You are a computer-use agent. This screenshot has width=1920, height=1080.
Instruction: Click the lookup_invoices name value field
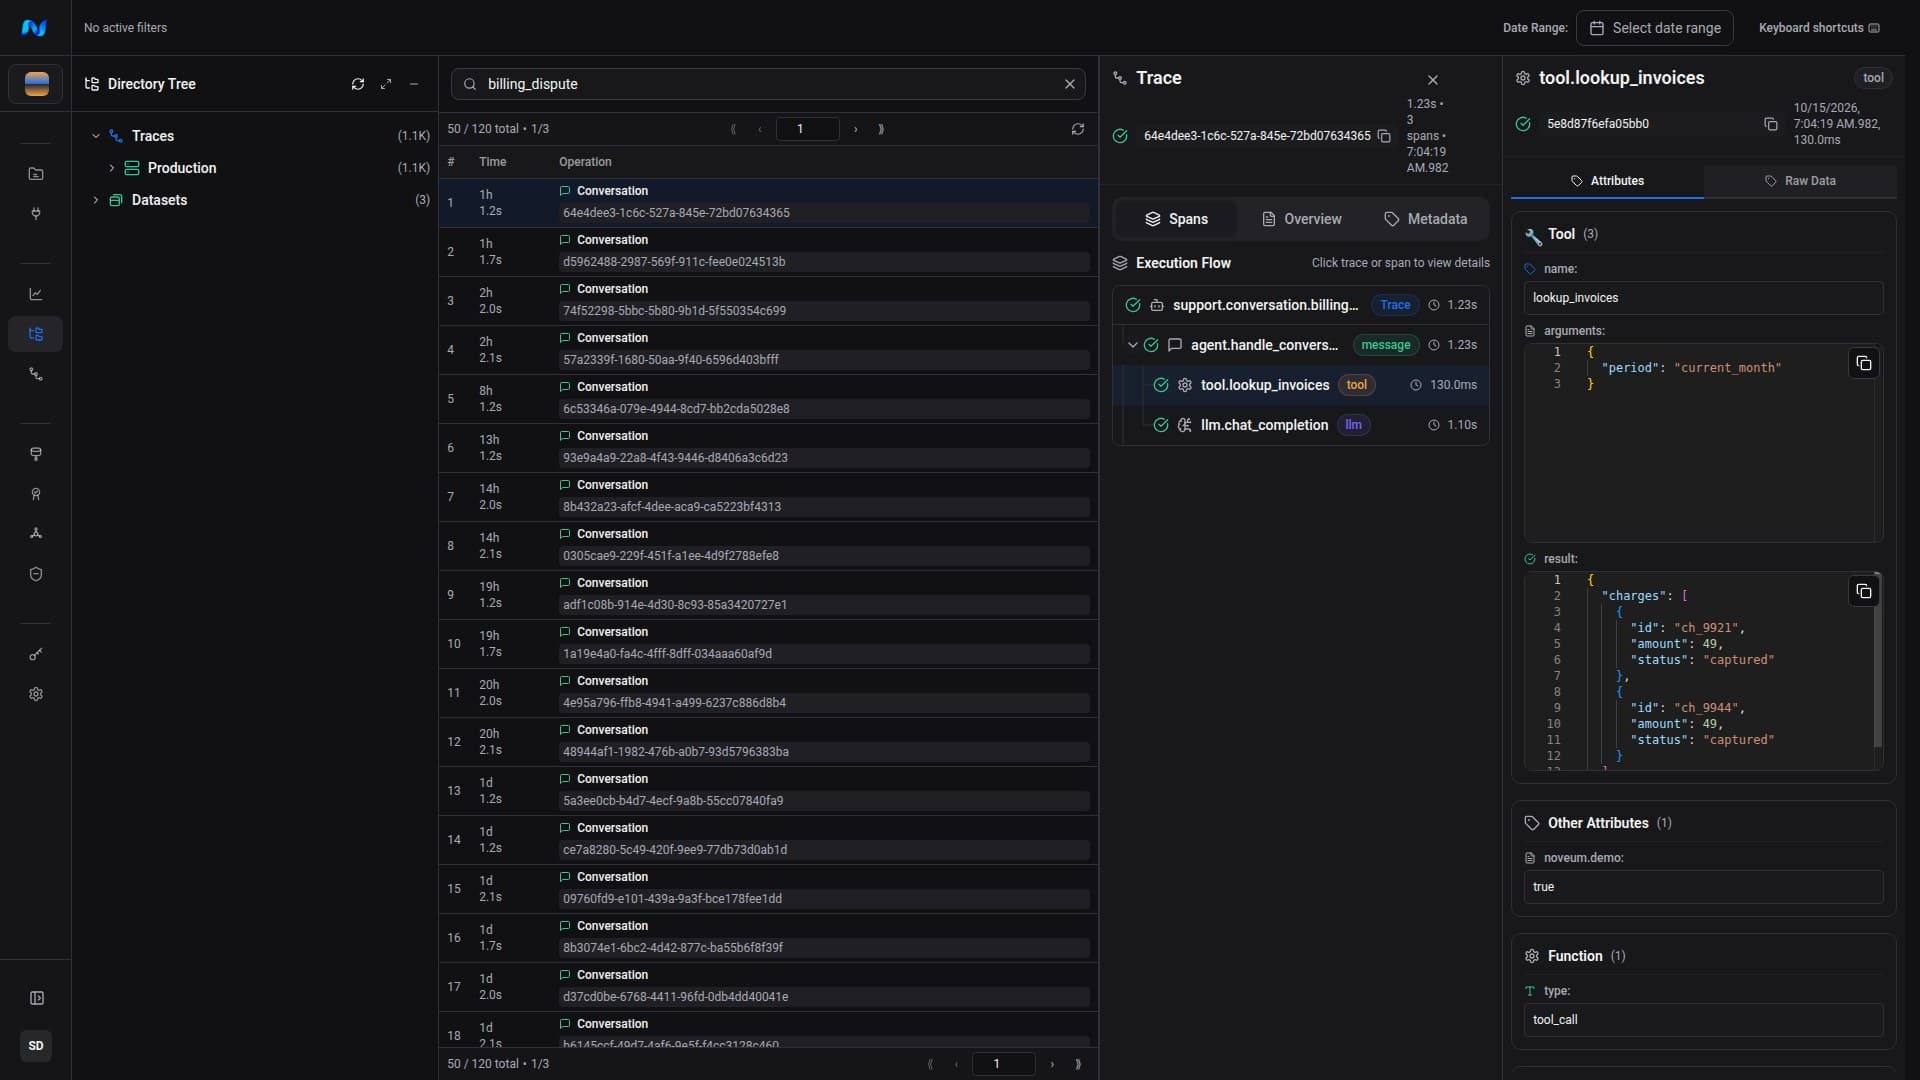point(1703,298)
